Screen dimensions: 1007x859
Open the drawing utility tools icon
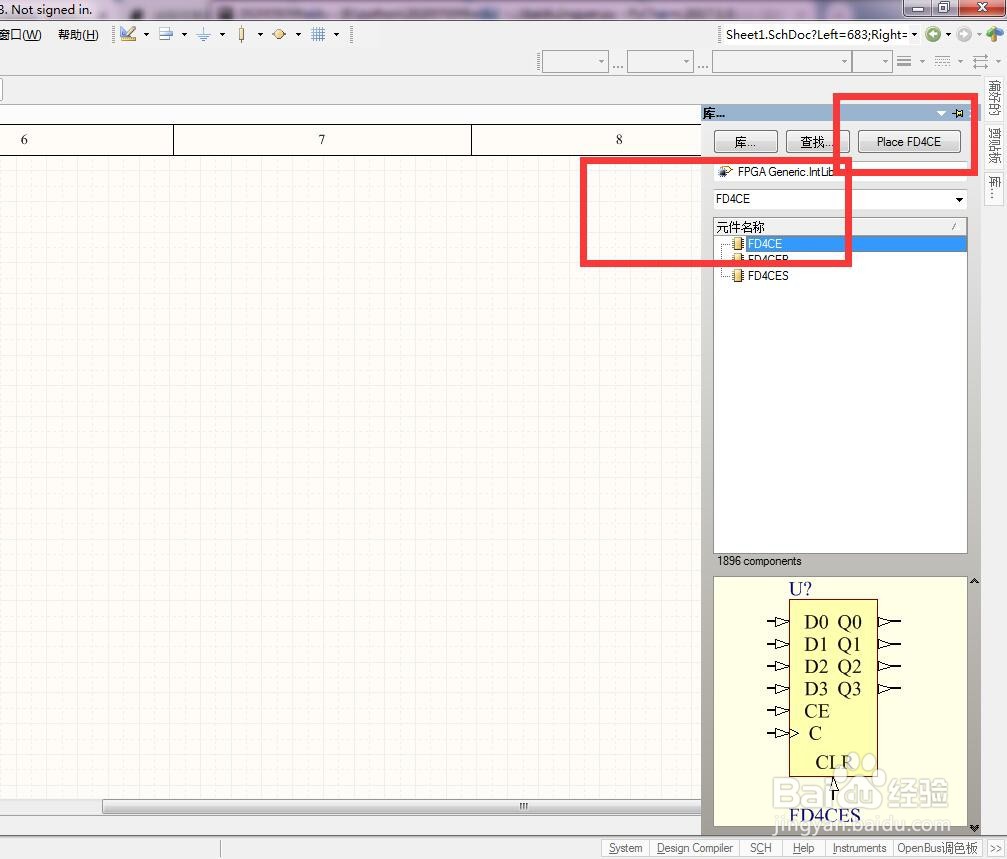(128, 34)
